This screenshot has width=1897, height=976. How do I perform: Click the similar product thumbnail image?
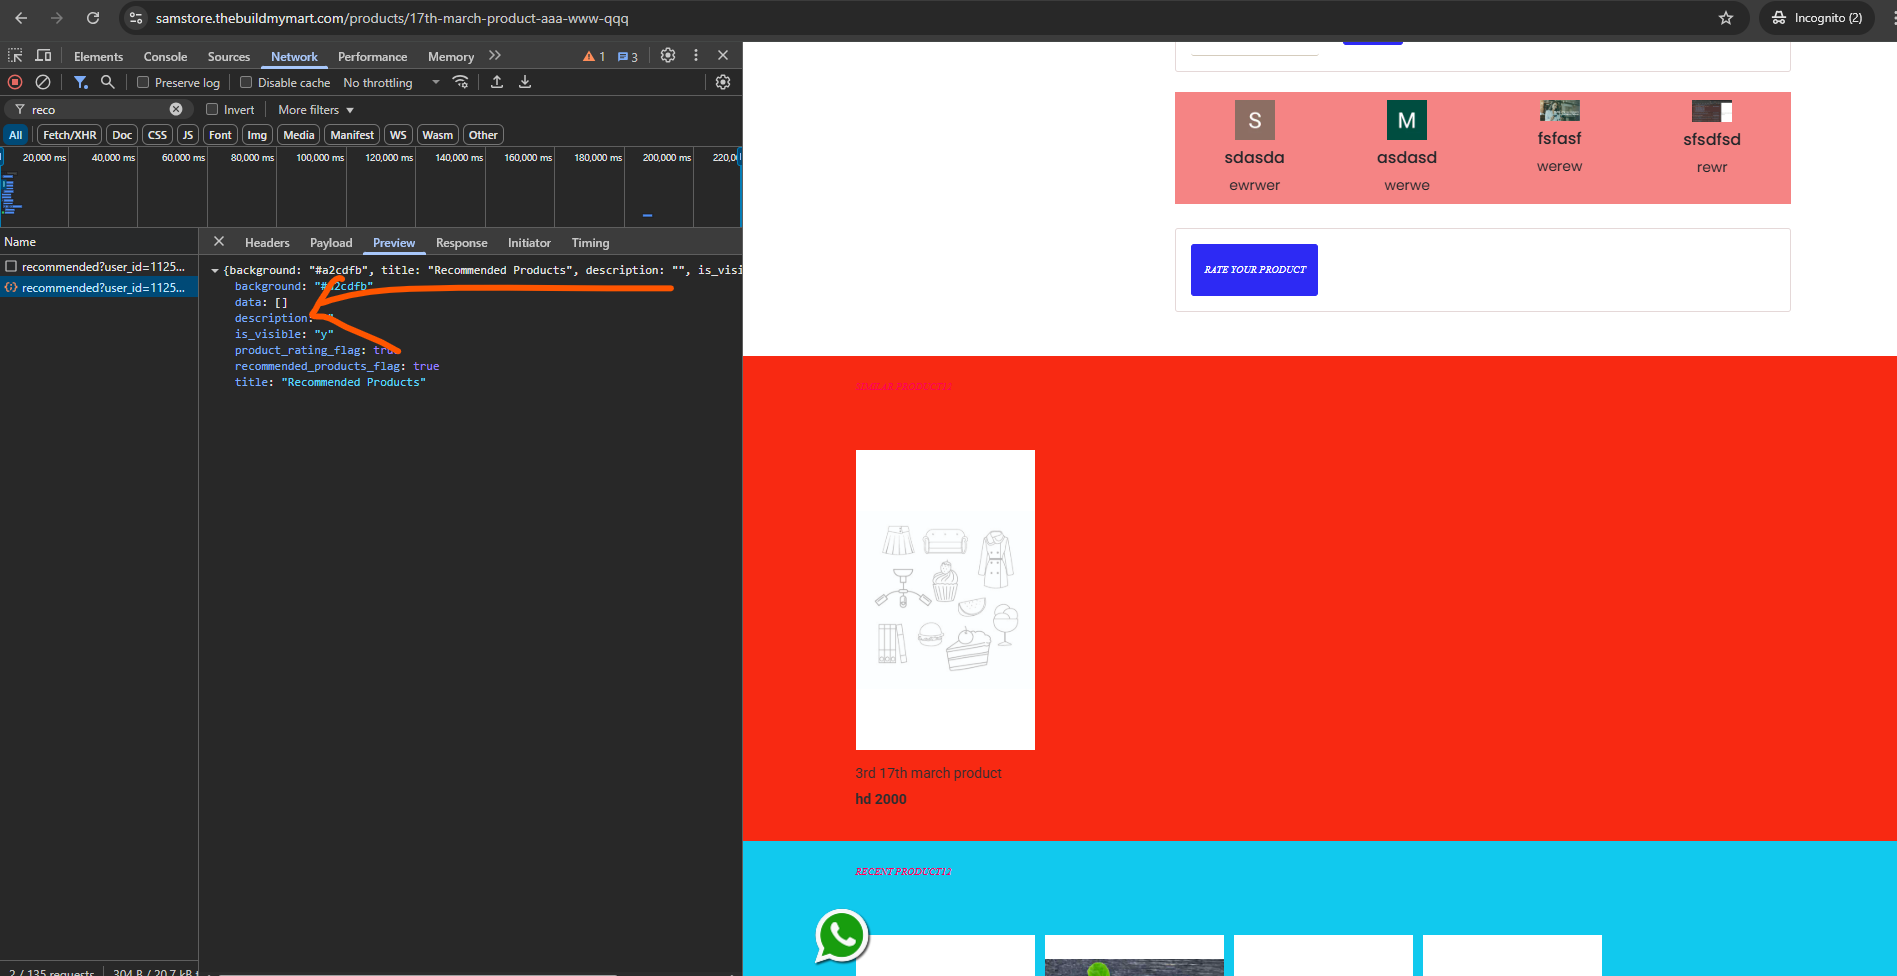945,600
